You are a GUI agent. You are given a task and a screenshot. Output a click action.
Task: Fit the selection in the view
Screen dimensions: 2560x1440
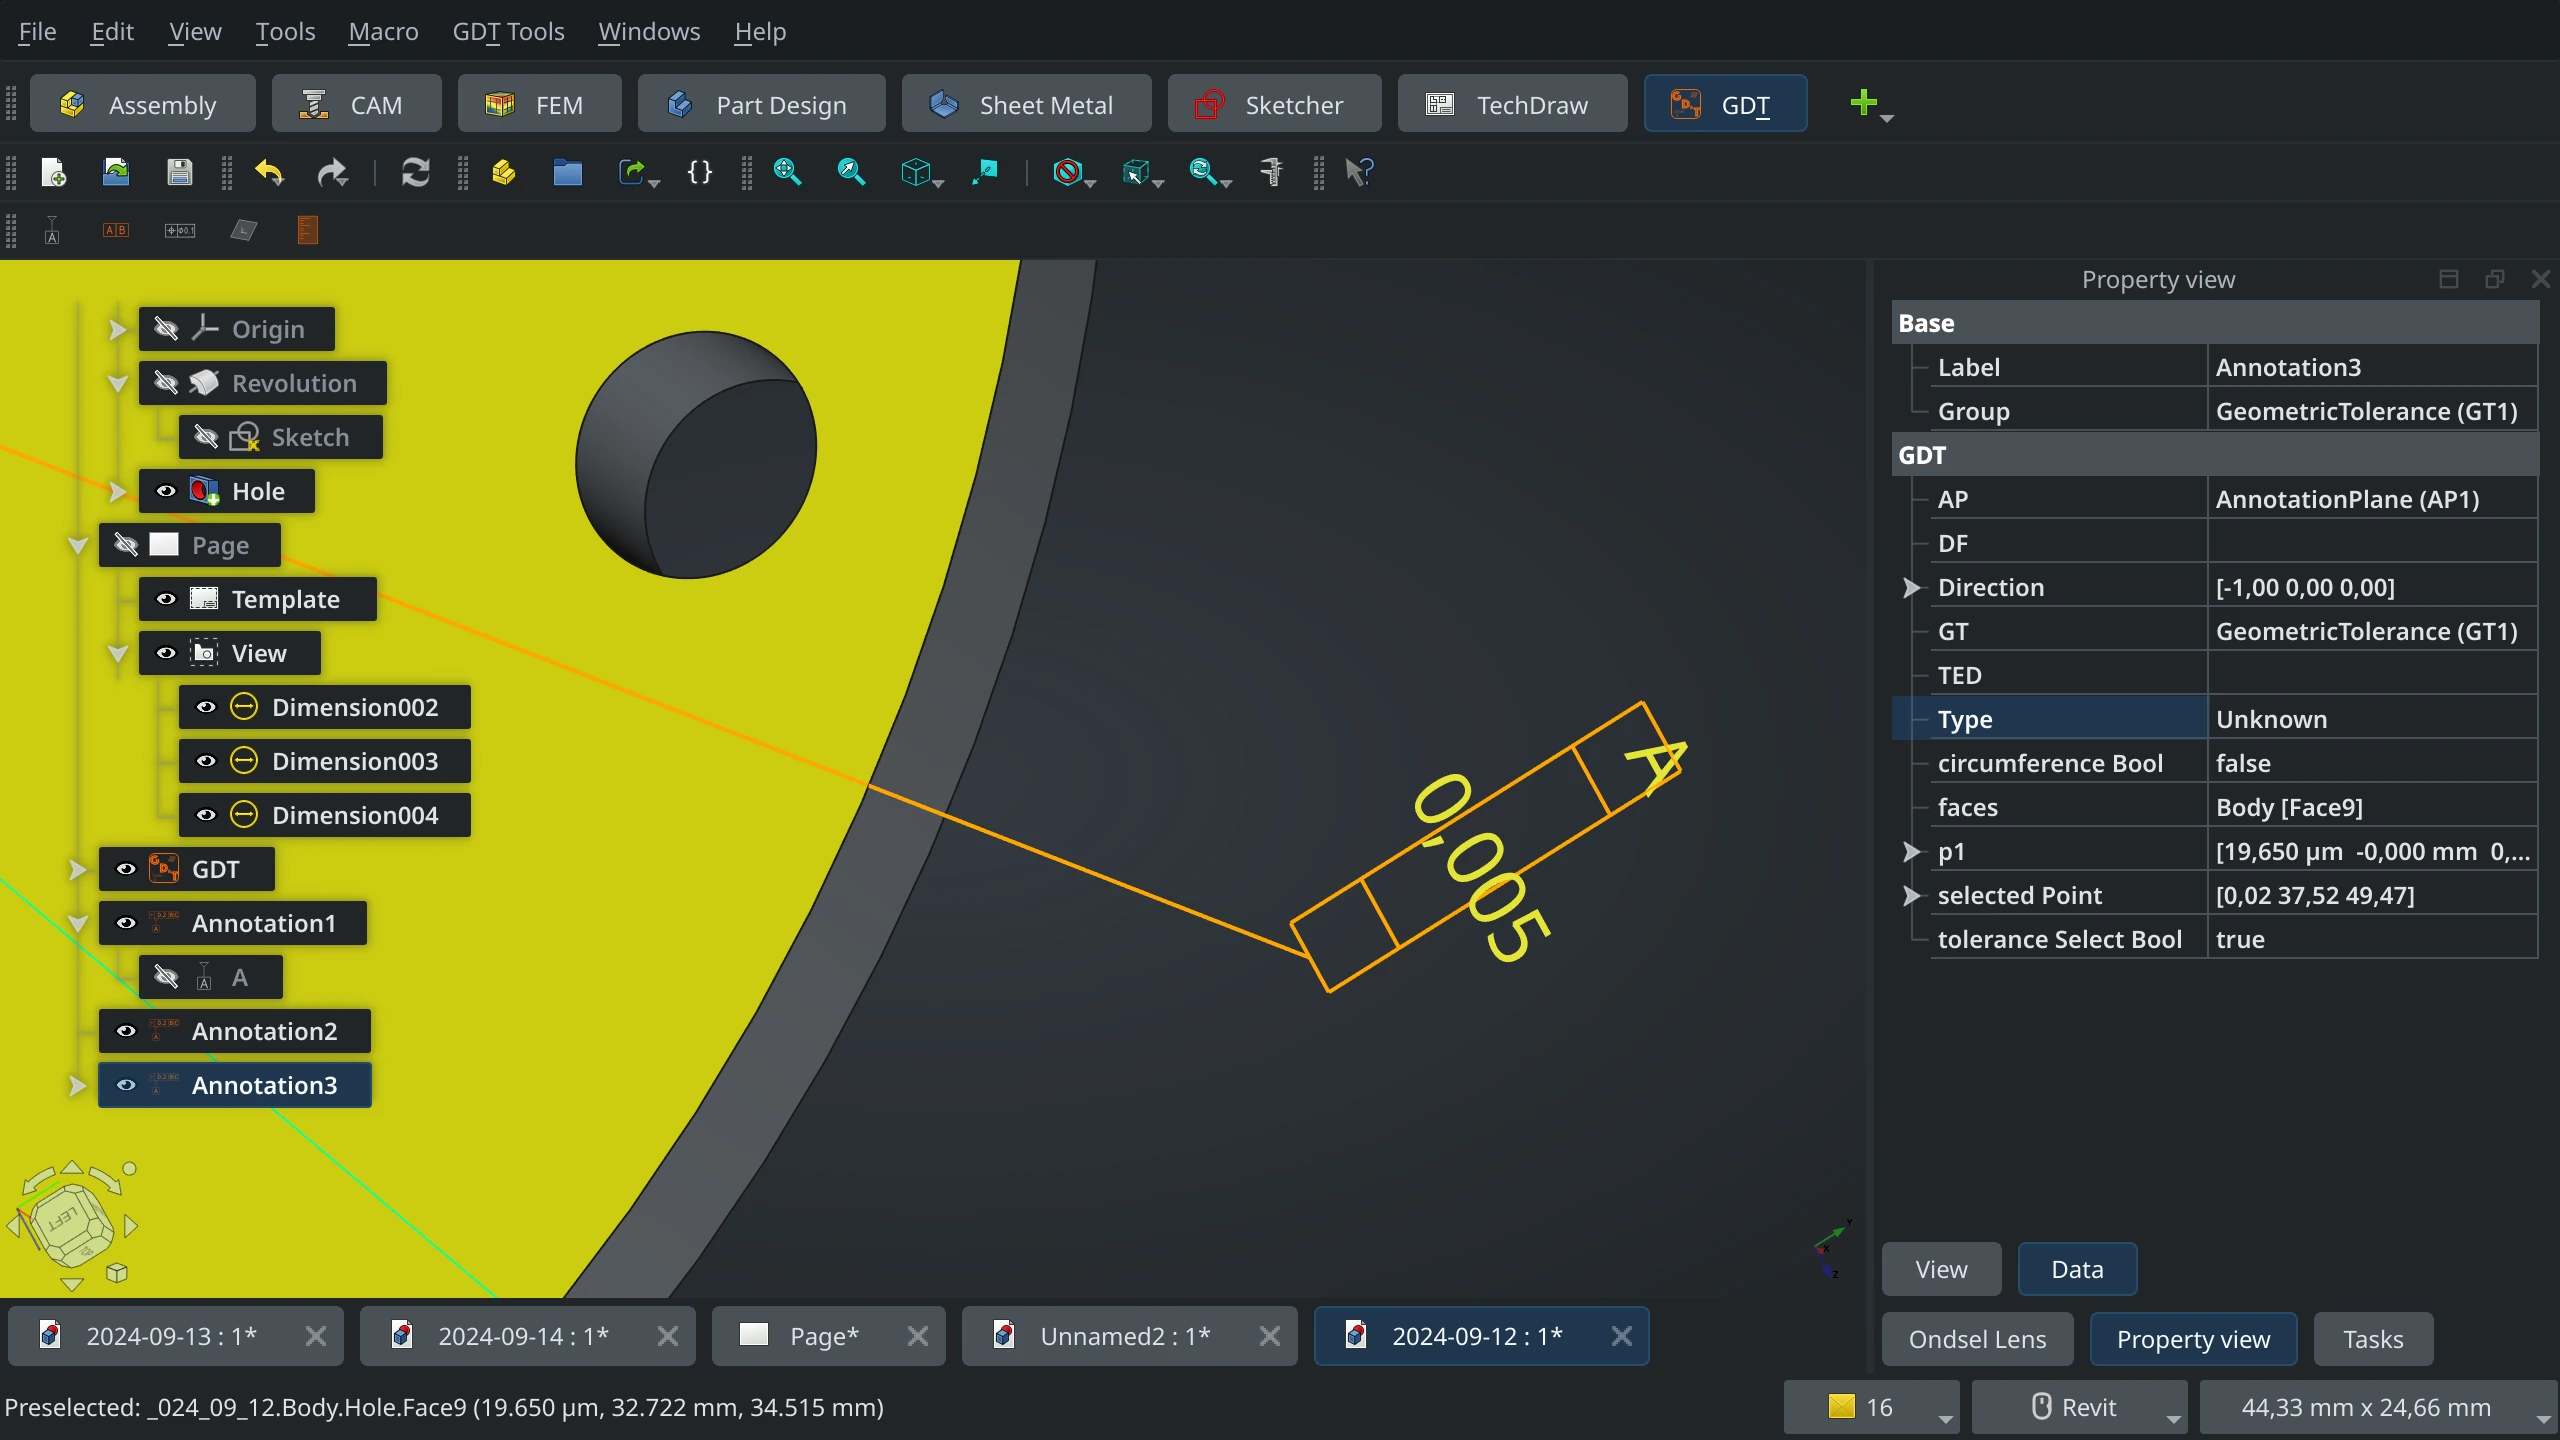[851, 172]
